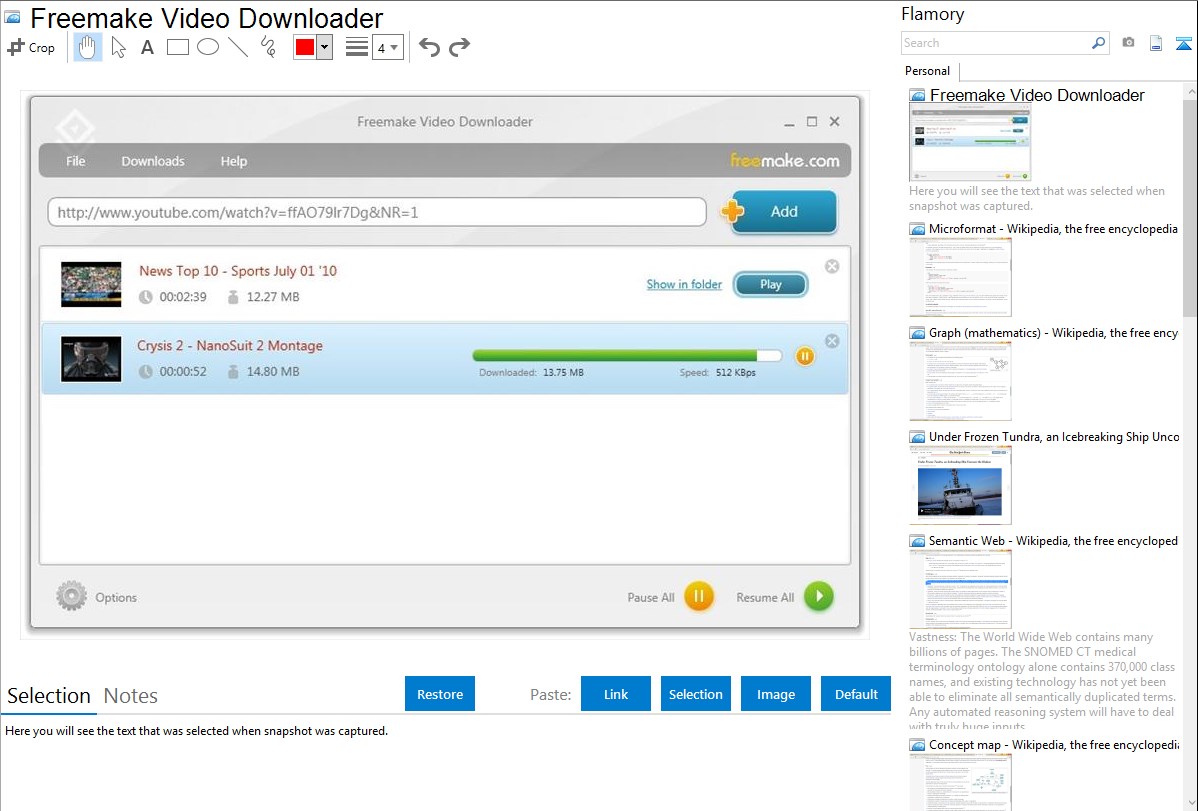Click the Paste Link button

coord(616,694)
